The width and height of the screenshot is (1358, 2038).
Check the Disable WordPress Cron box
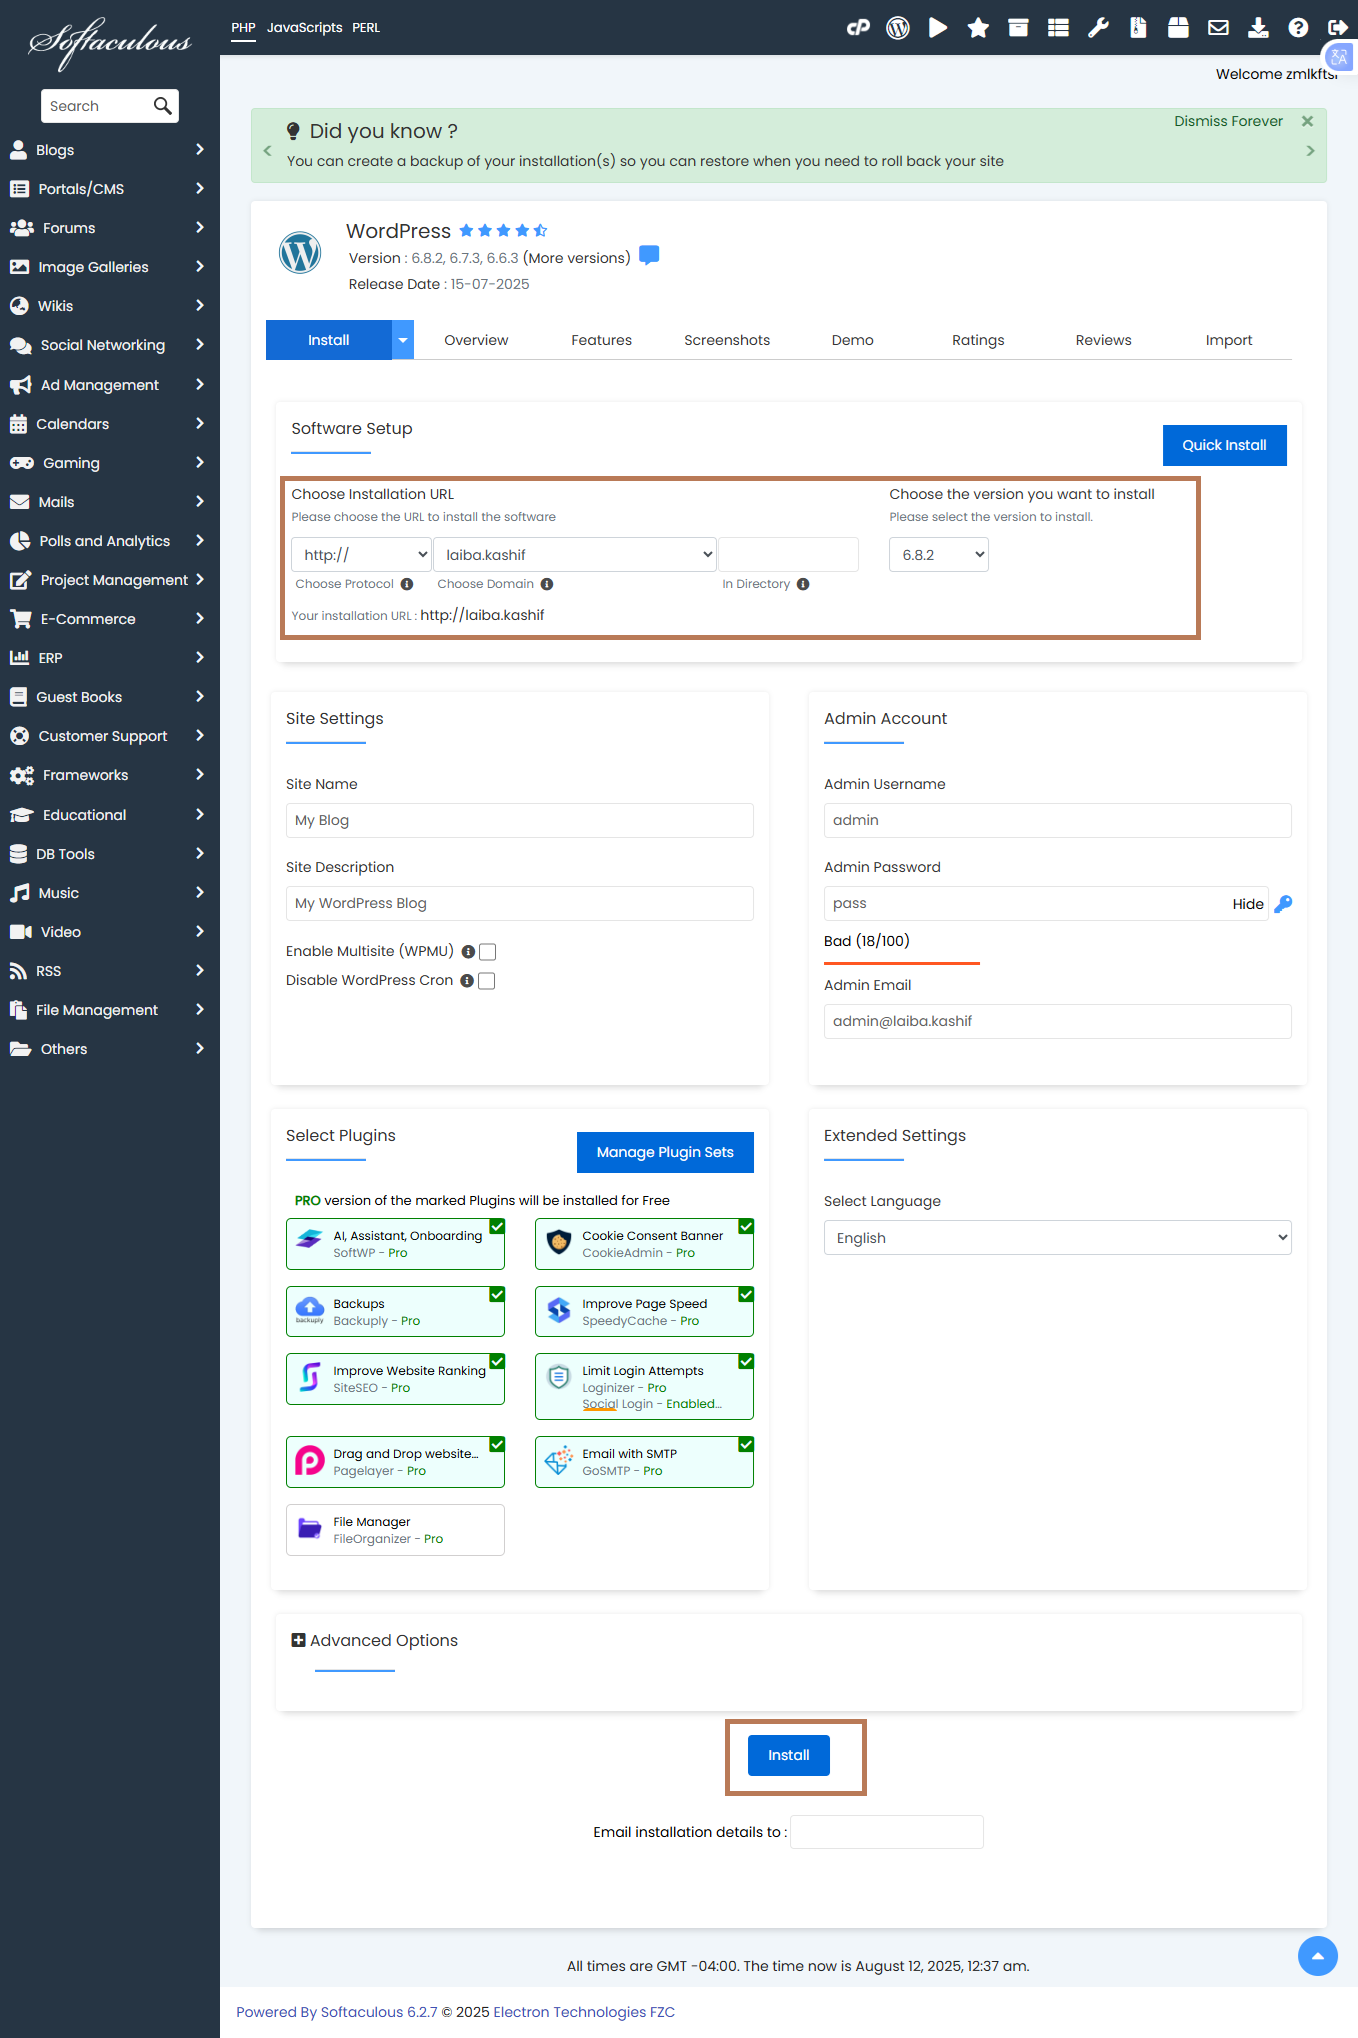(487, 981)
